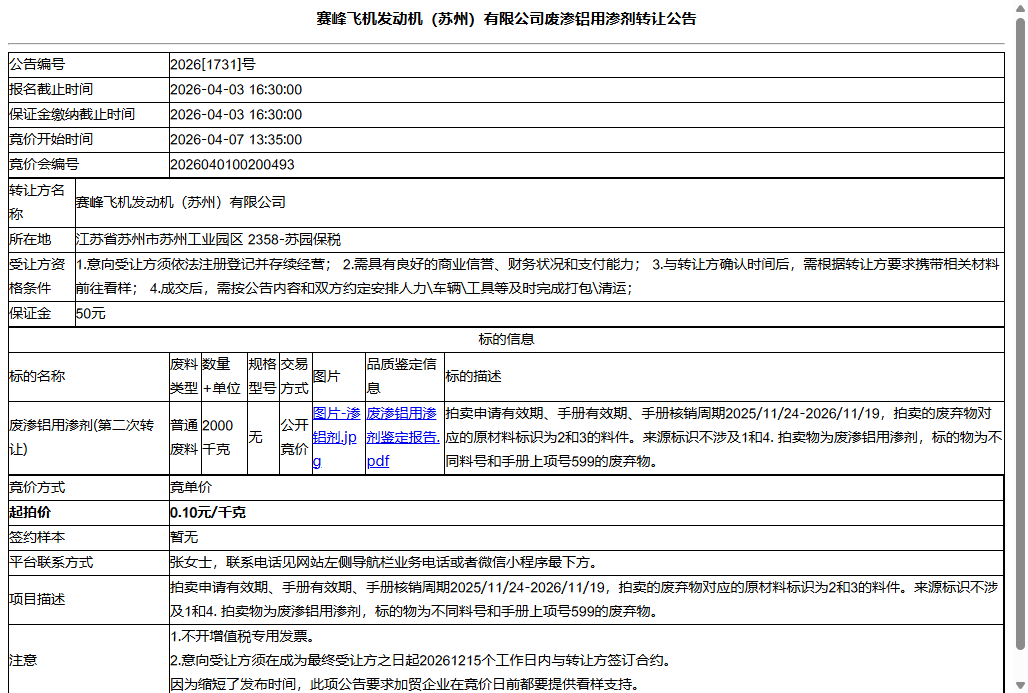
Task: Click the 竞单价 value
Action: tap(191, 487)
